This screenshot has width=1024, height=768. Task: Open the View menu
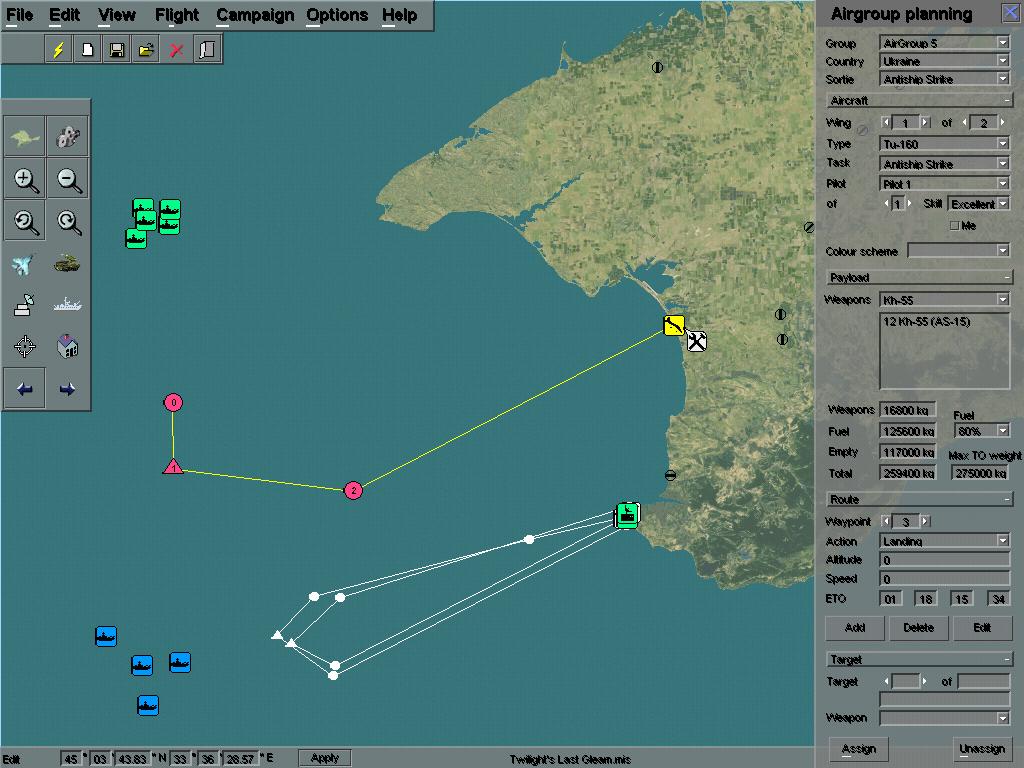[x=117, y=15]
